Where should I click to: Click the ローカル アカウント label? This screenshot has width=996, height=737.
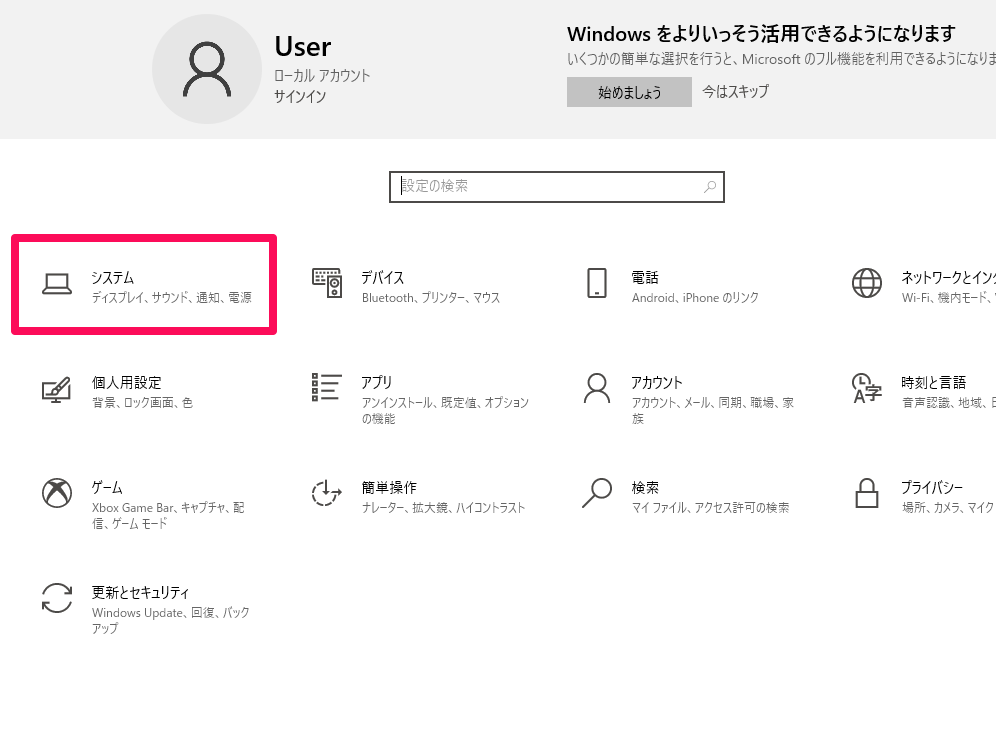click(x=322, y=76)
